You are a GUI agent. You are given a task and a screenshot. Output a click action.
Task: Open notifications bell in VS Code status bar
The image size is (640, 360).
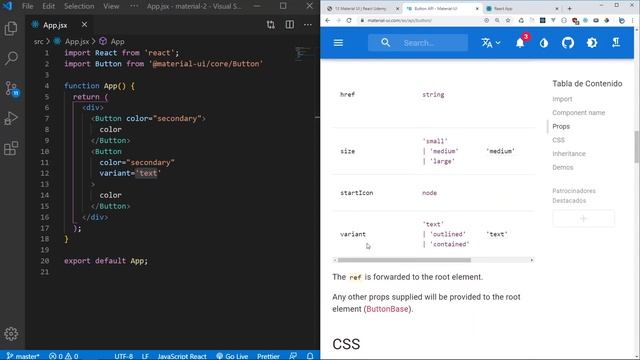click(310, 356)
